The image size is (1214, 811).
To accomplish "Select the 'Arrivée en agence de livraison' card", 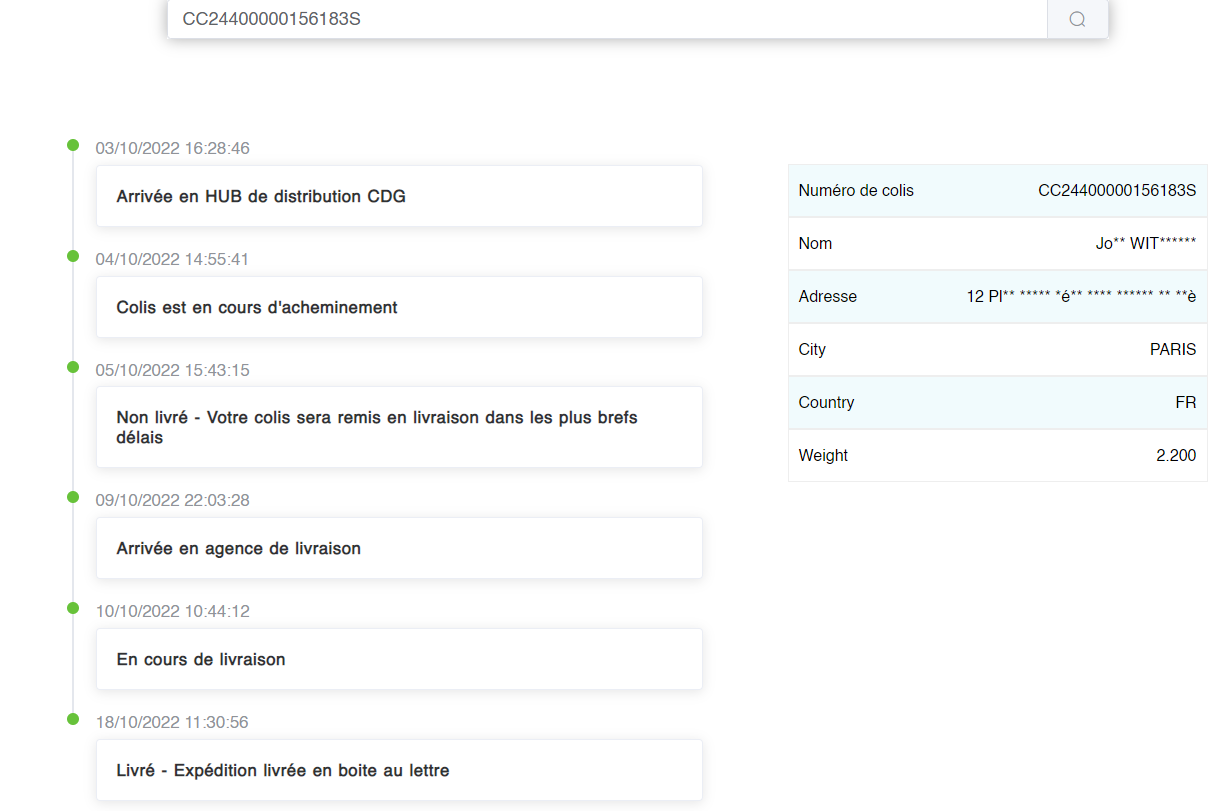I will [399, 548].
